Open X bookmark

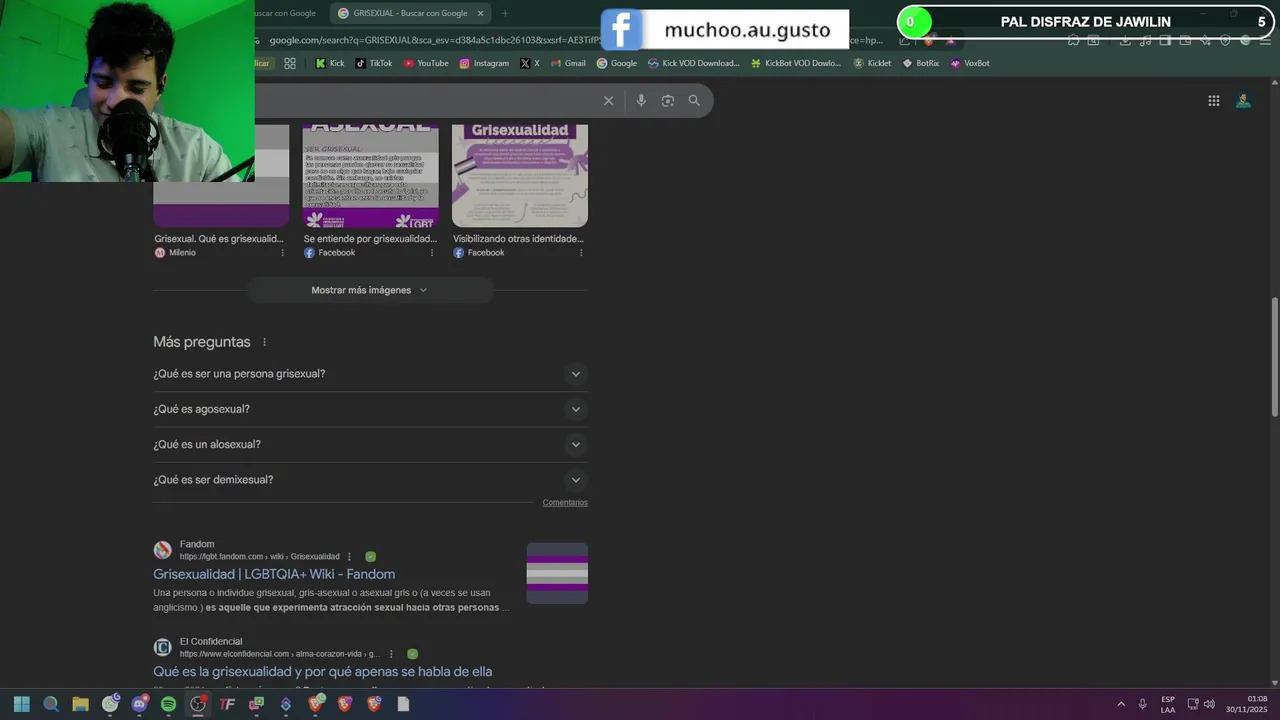coord(530,63)
